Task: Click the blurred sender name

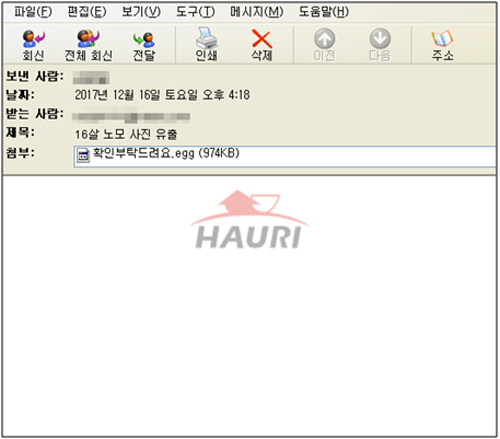Action: [x=91, y=78]
